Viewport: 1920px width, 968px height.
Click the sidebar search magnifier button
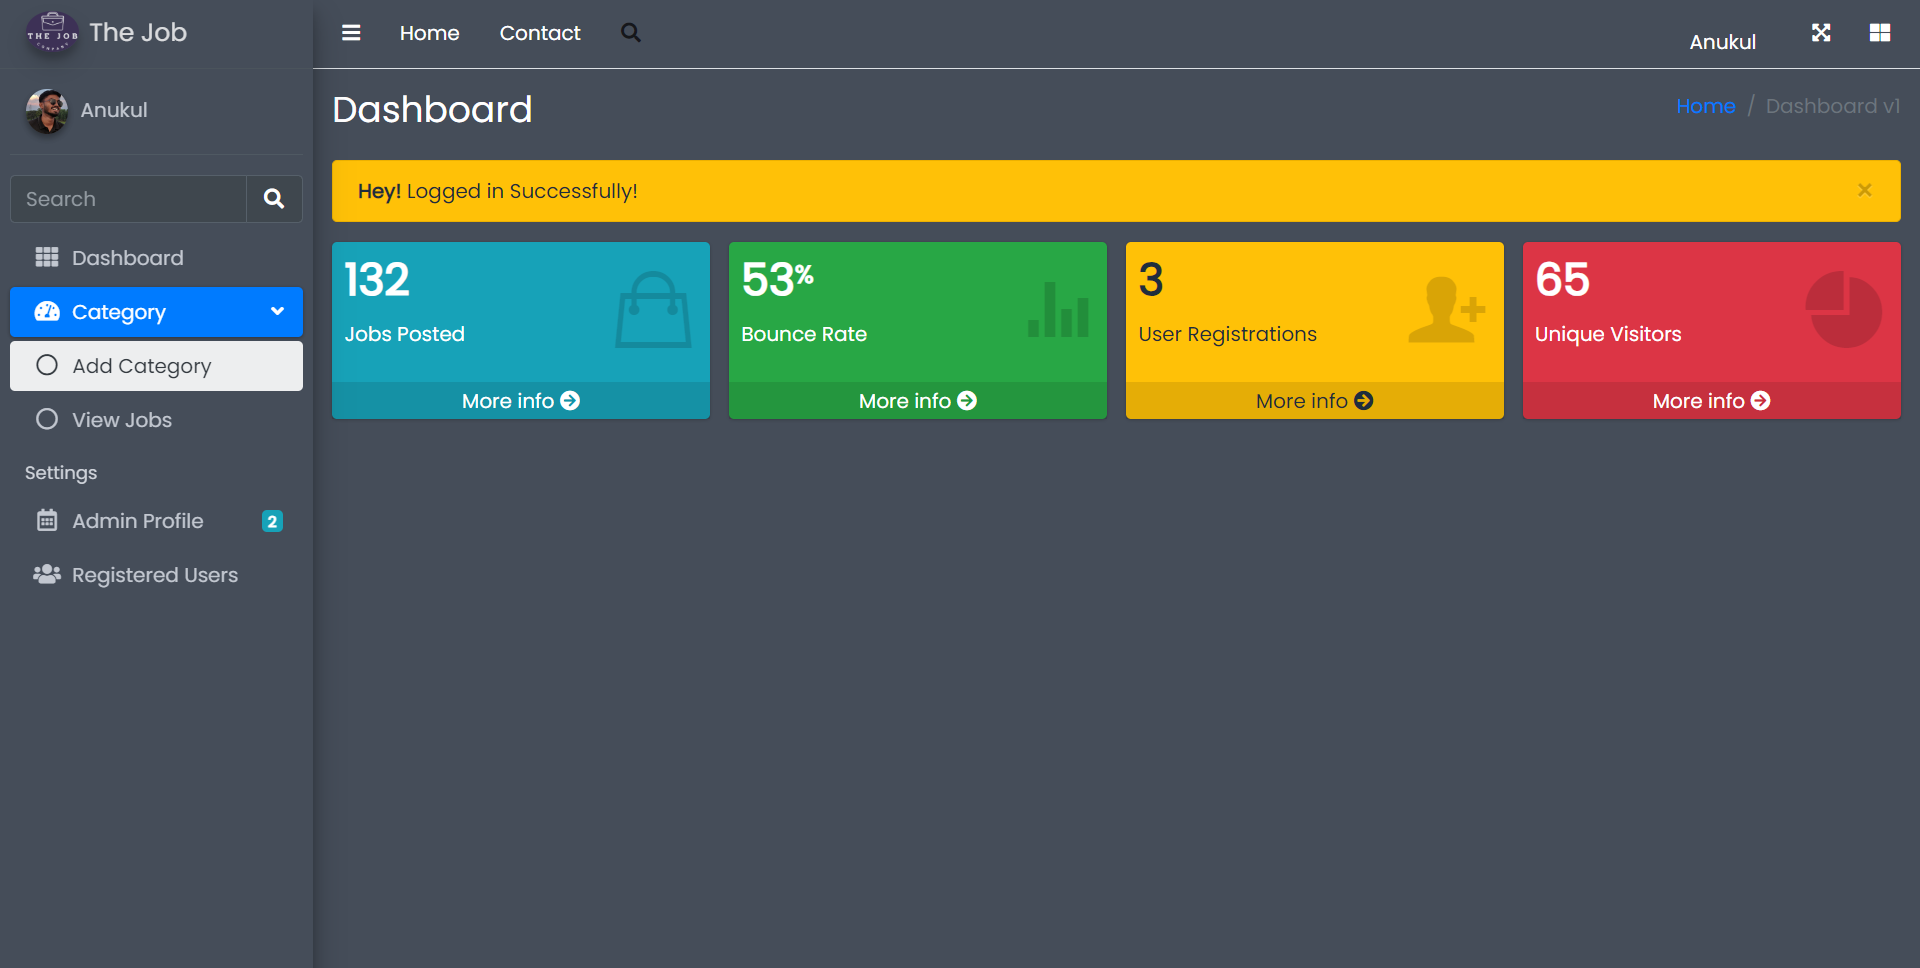coord(274,199)
